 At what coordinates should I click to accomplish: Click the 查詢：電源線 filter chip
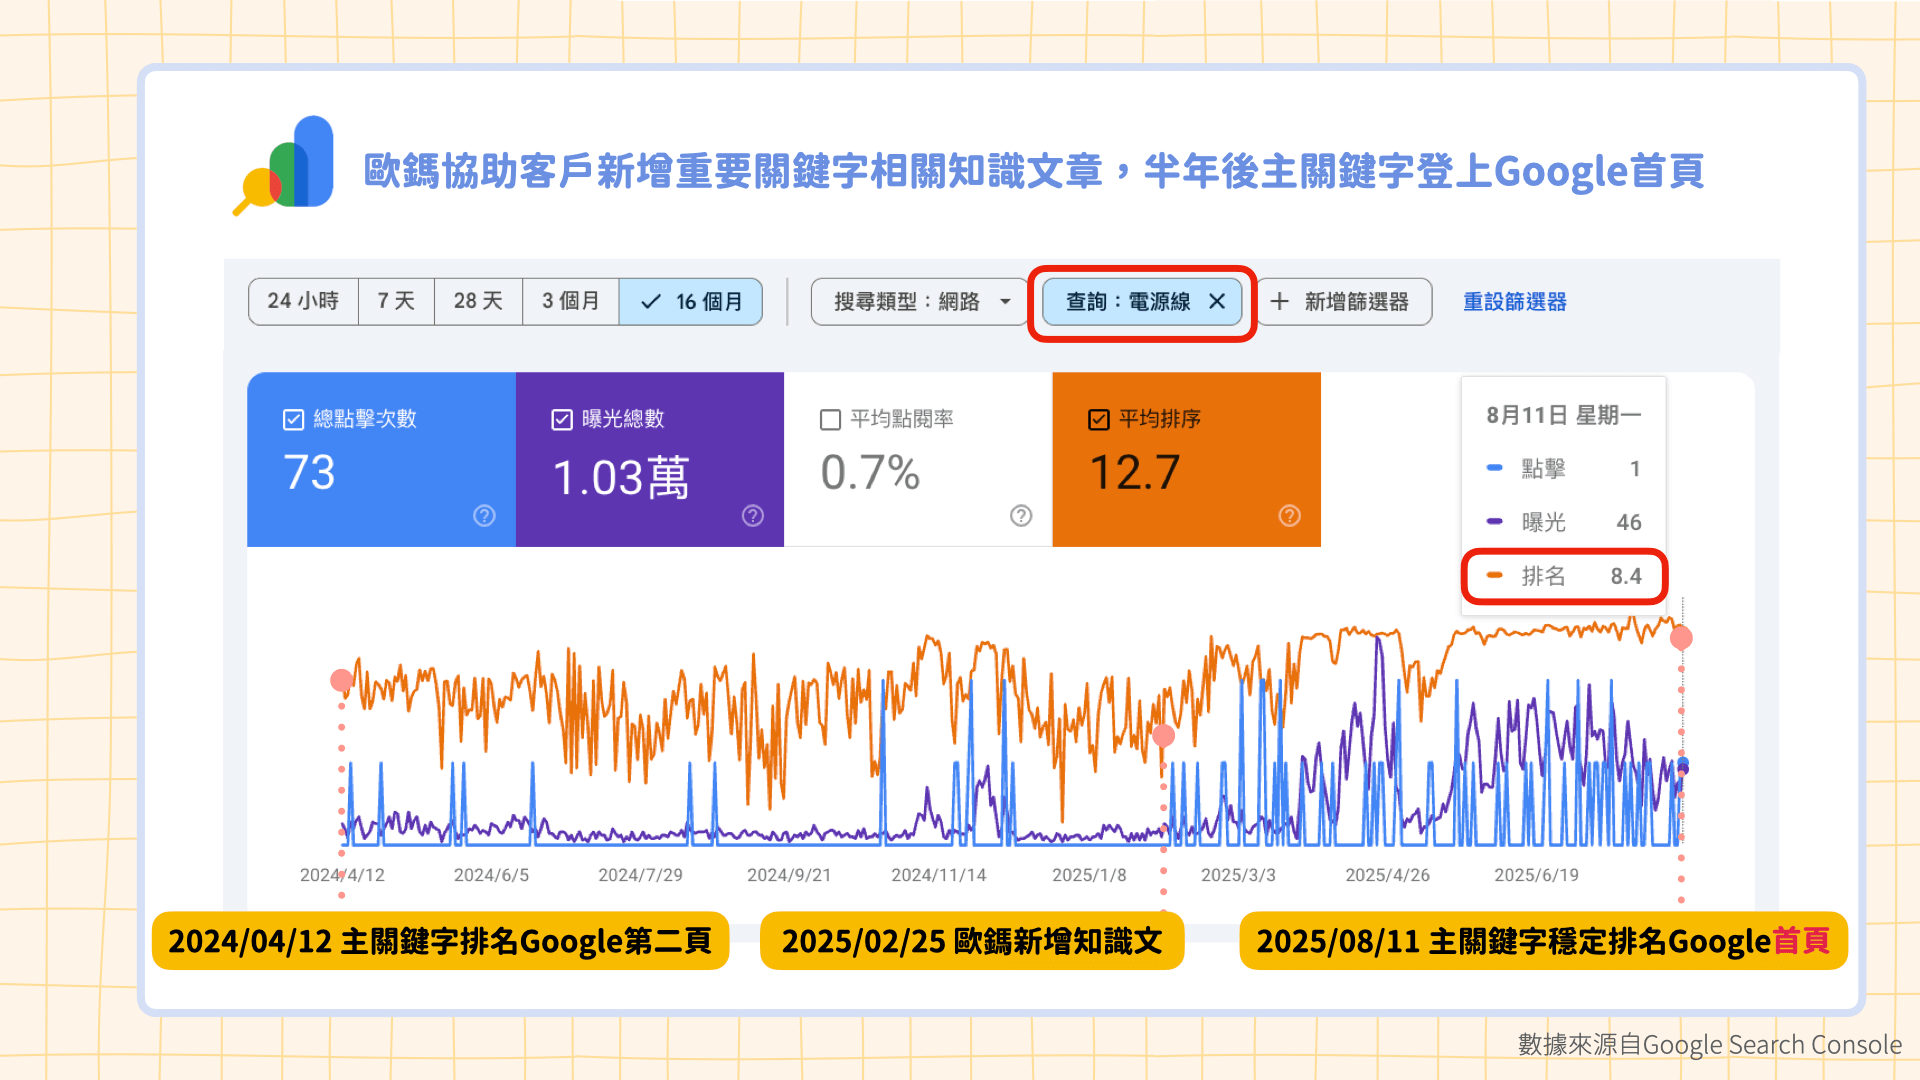[x=1128, y=301]
